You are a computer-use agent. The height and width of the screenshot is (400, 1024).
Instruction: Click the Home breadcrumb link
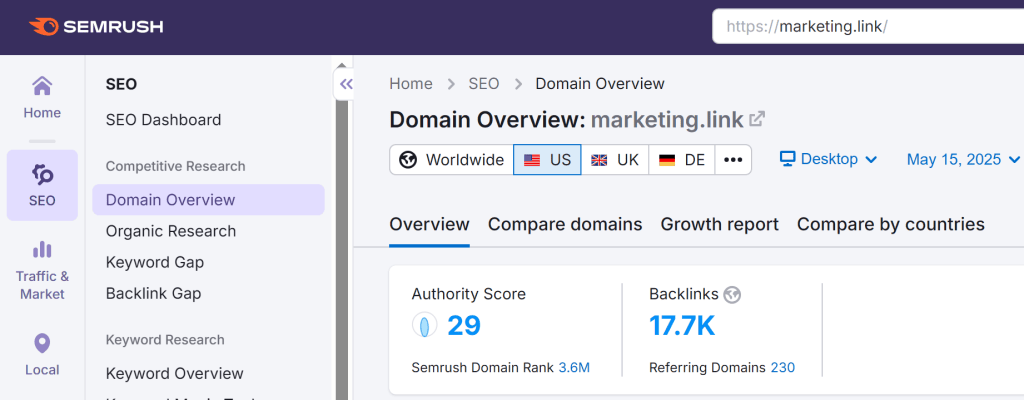(411, 84)
